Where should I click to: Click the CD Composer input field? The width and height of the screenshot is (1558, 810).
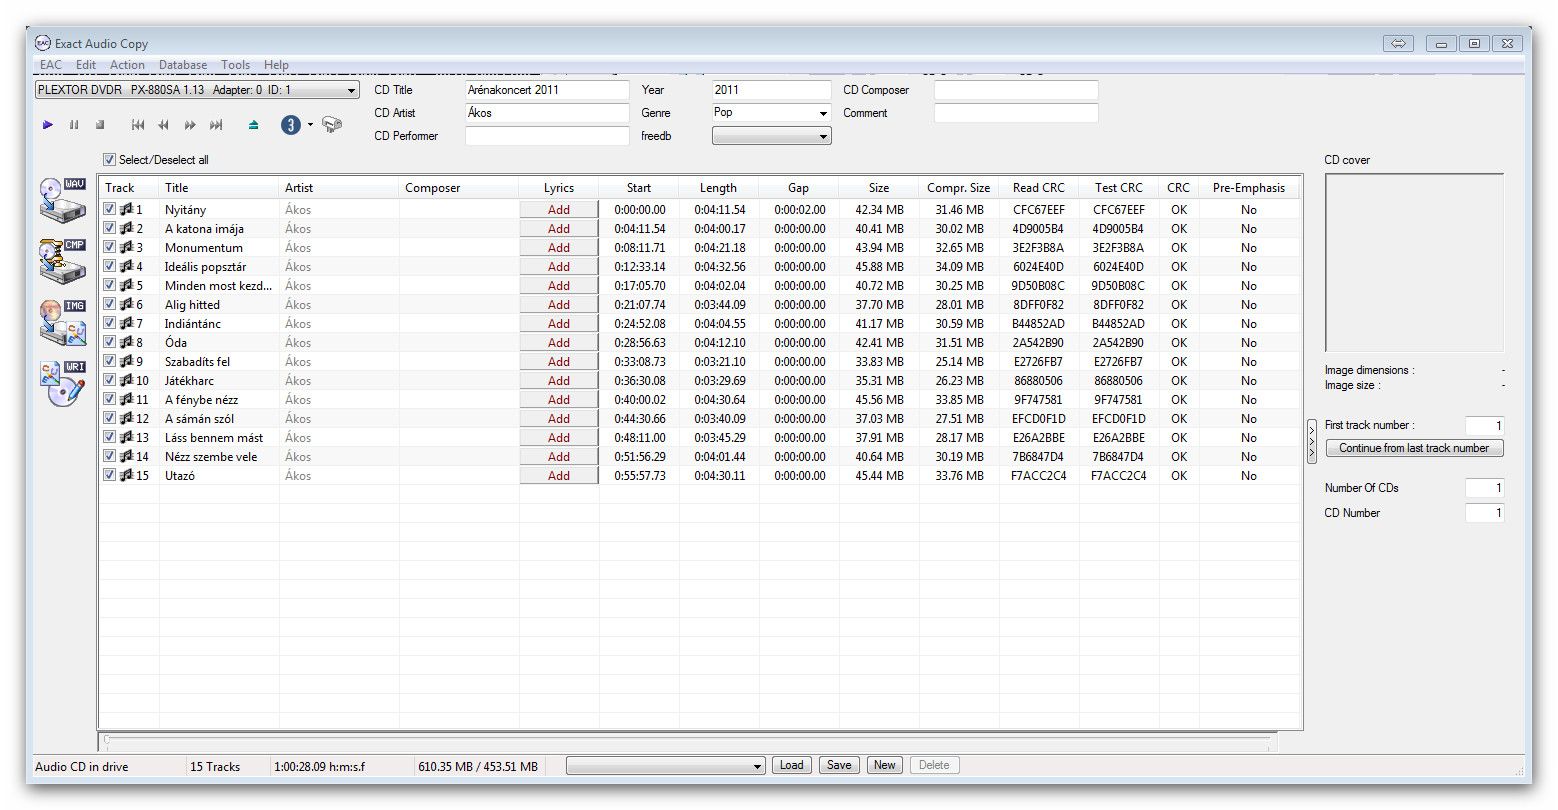click(x=1016, y=90)
